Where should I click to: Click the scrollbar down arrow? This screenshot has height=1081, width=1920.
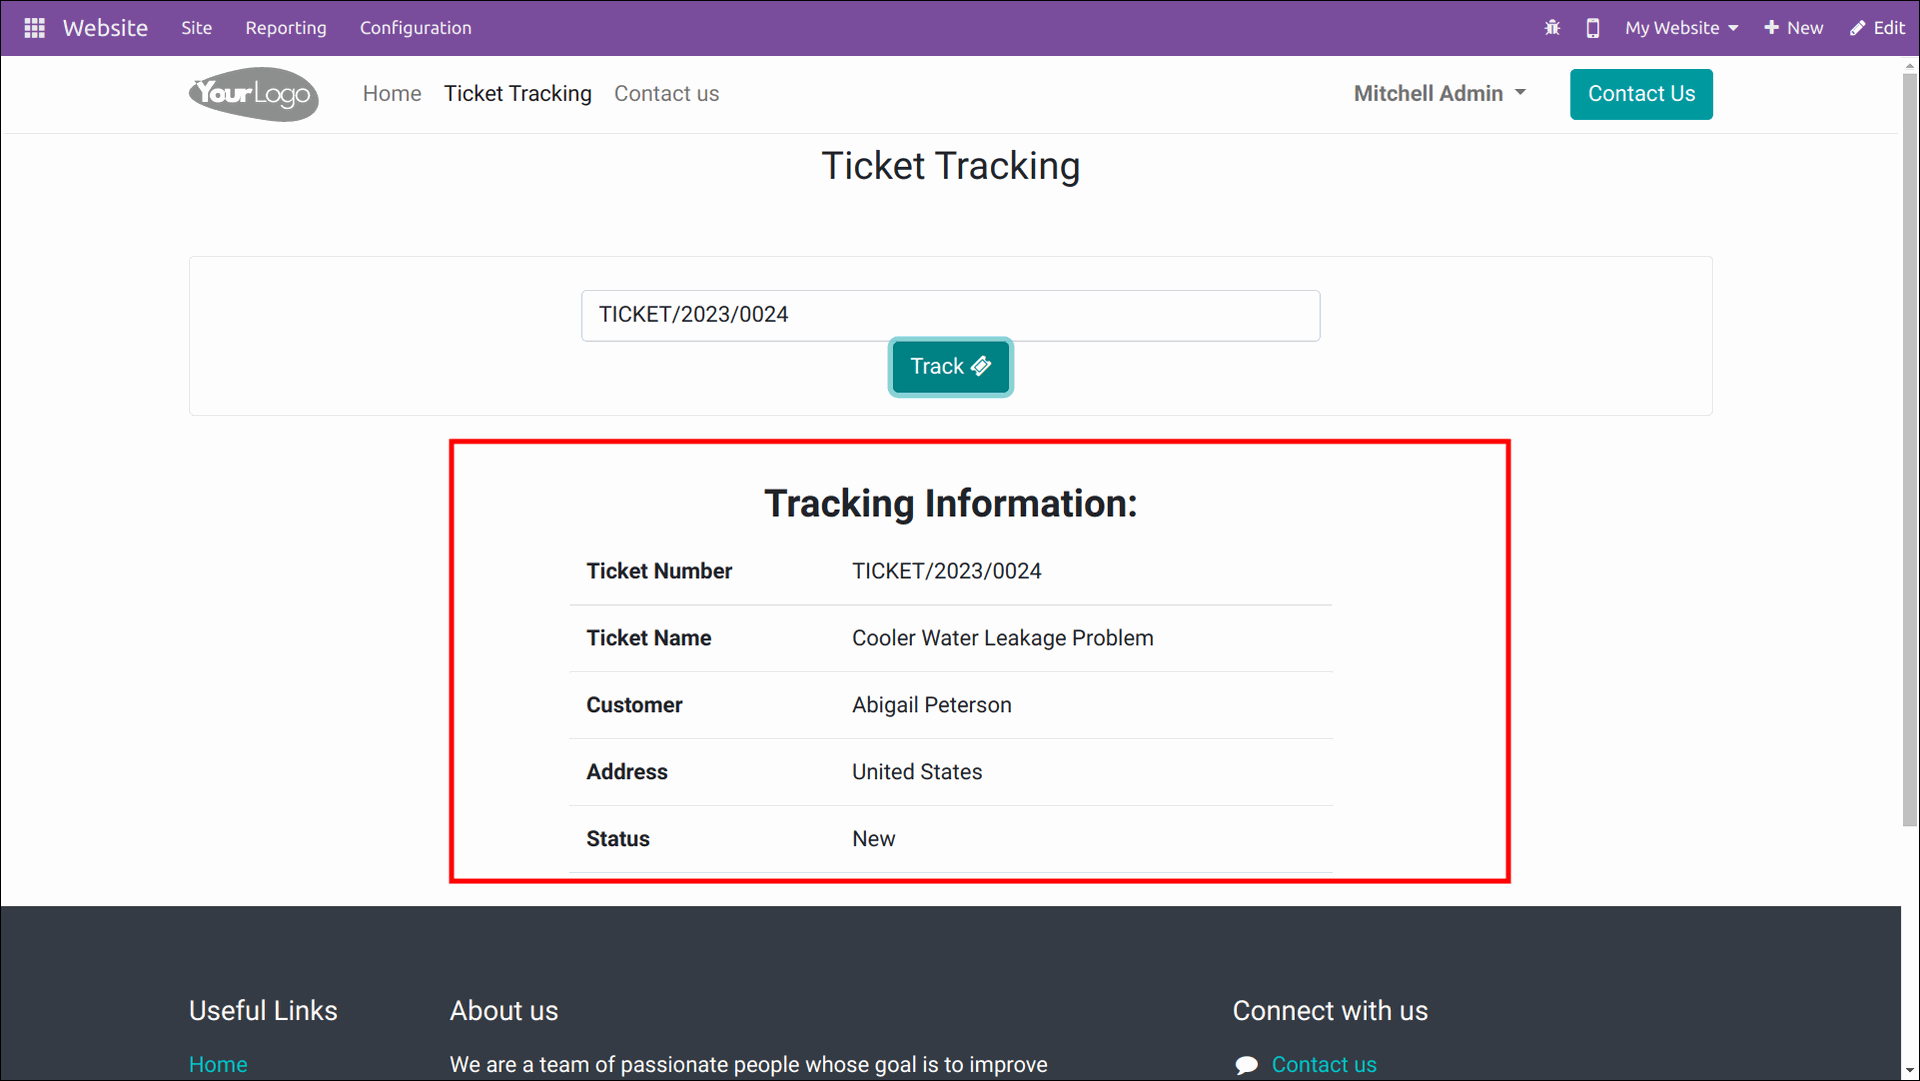[x=1910, y=1071]
